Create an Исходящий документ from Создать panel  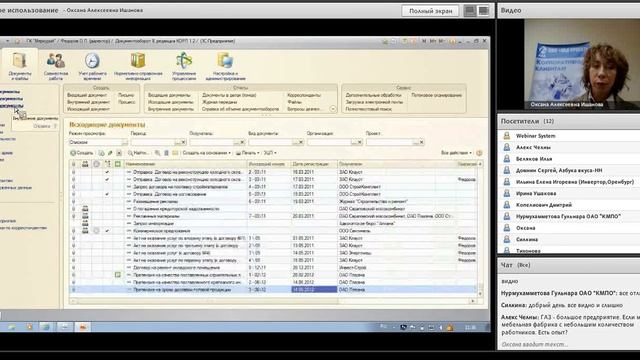[88, 109]
